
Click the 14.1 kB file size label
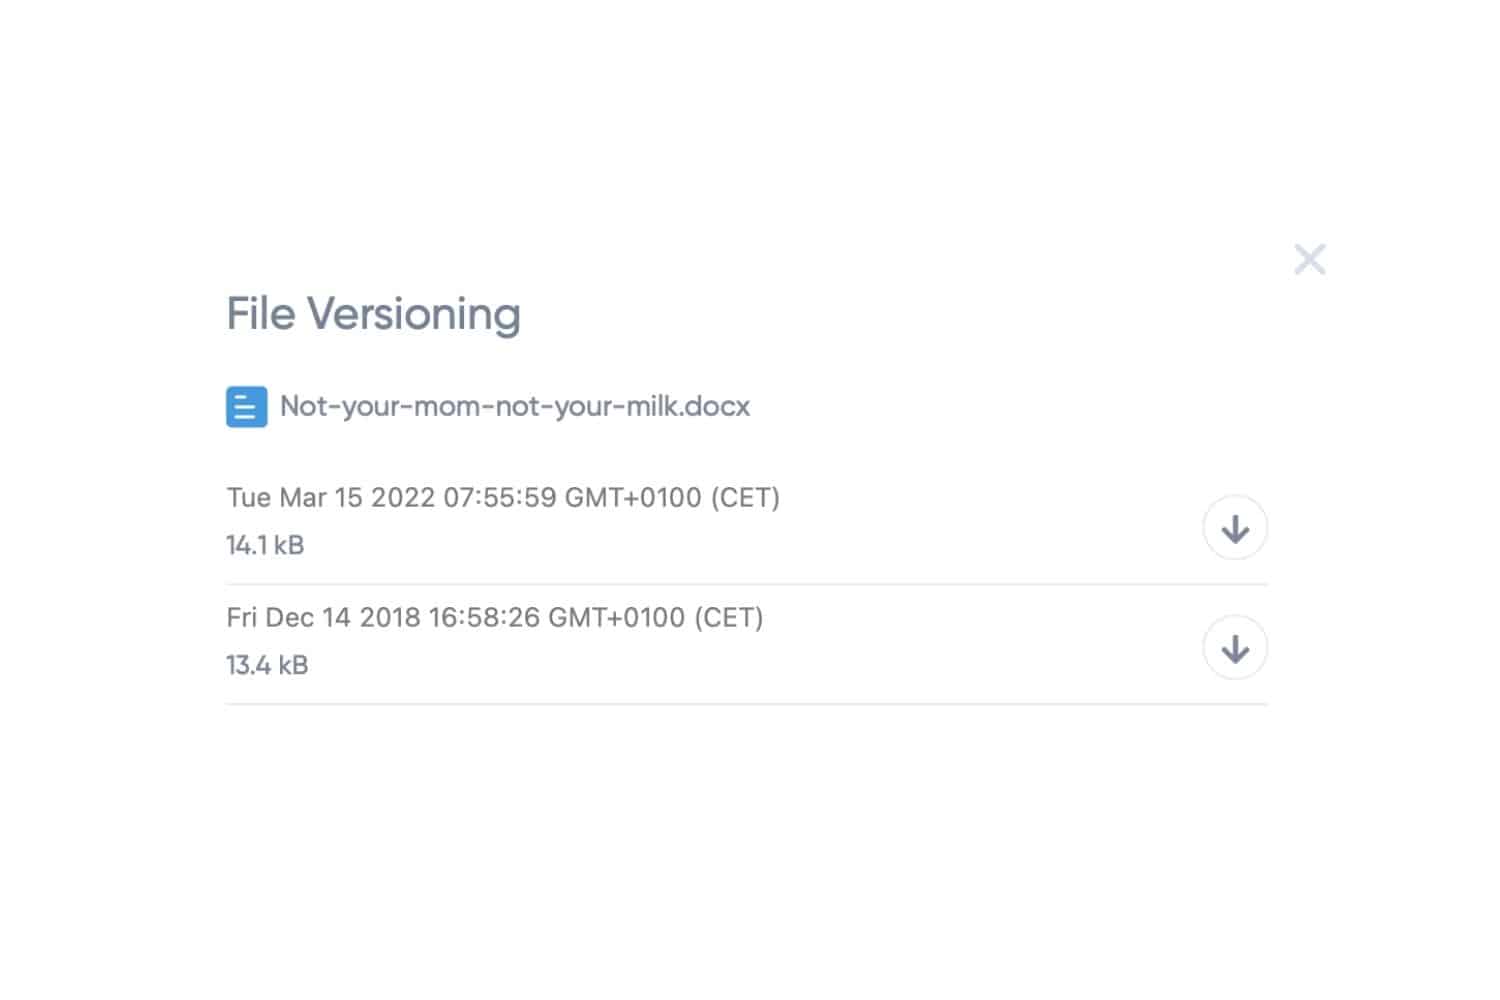click(265, 545)
